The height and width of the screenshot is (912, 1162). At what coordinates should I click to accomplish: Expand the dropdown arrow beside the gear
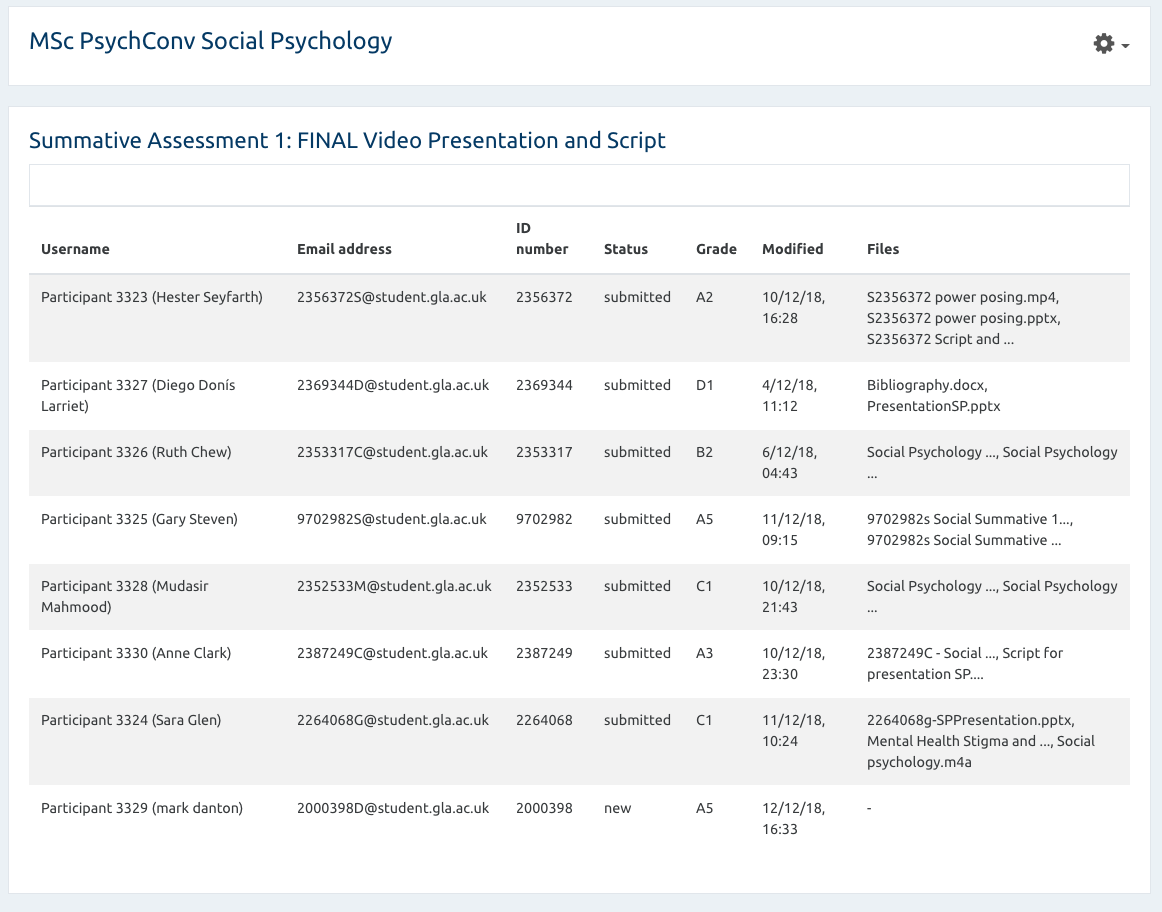click(x=1125, y=46)
